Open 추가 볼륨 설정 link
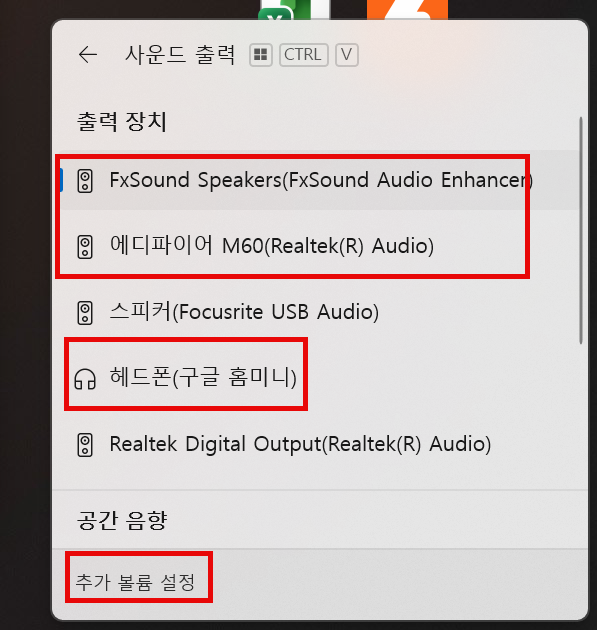The image size is (597, 630). pos(135,582)
